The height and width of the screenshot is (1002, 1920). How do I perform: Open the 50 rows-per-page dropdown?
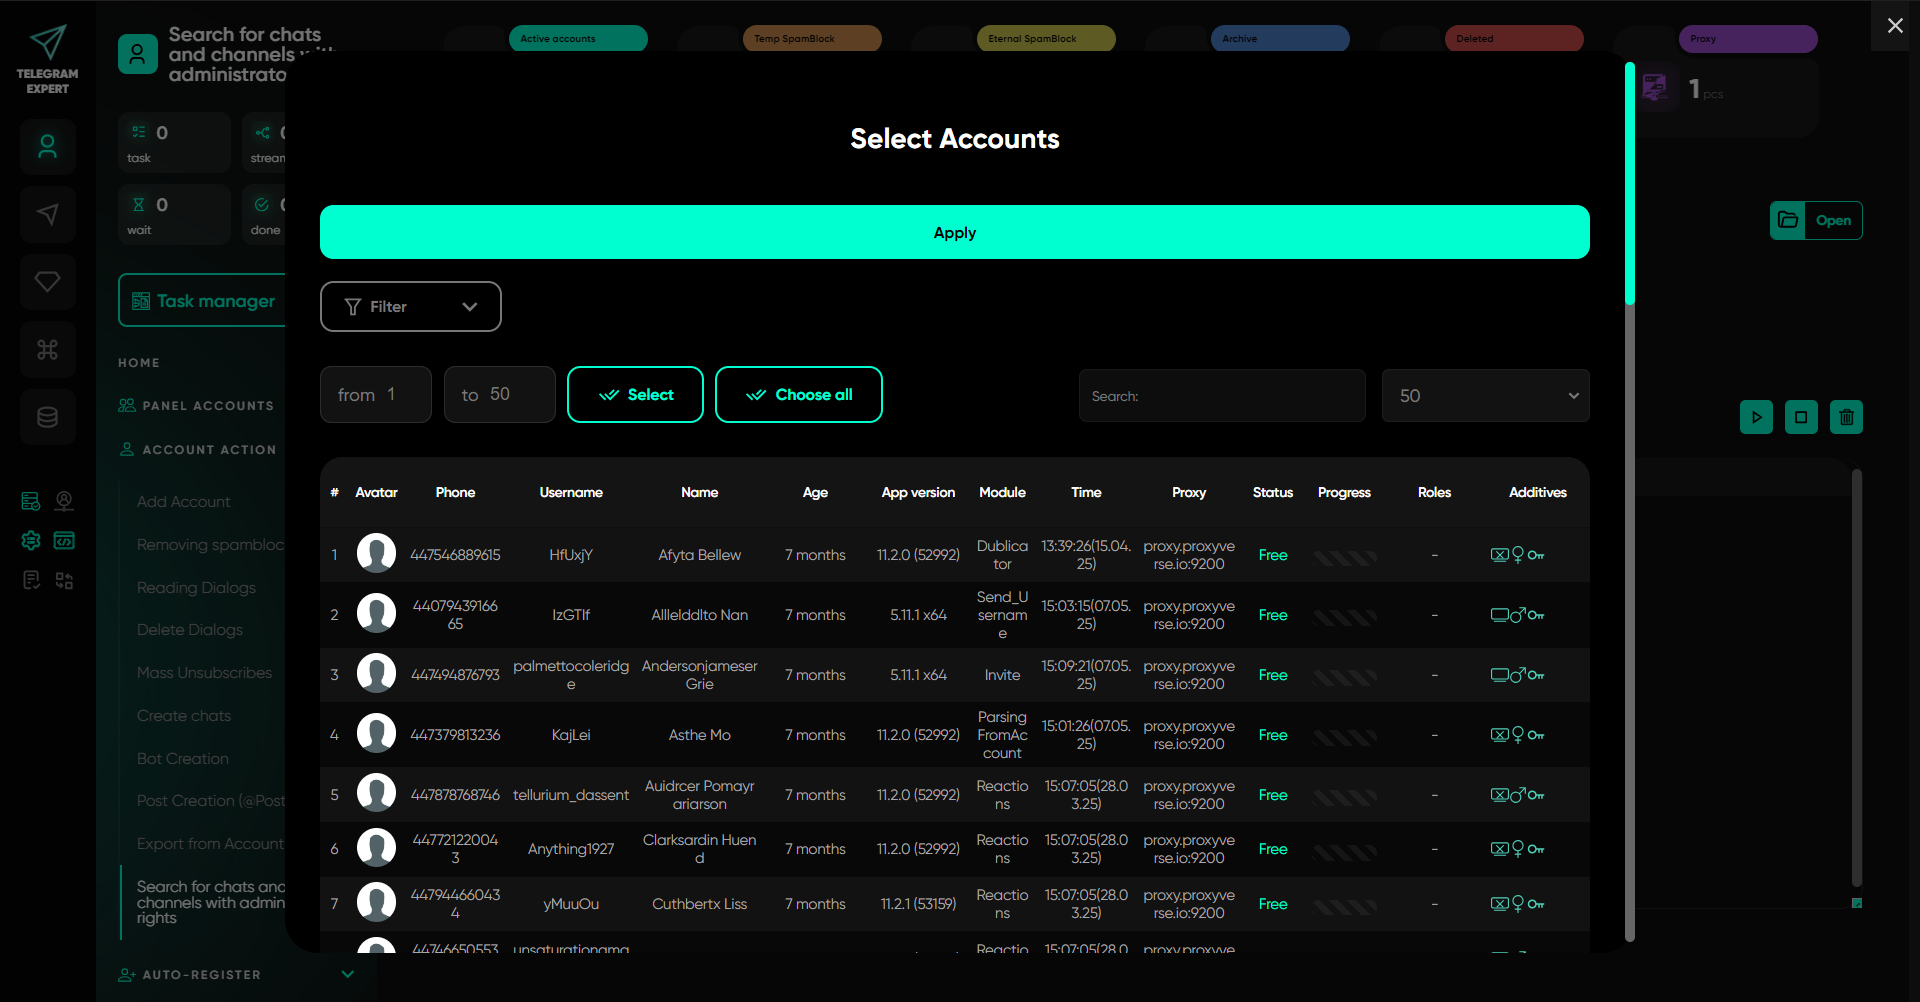[x=1485, y=396]
